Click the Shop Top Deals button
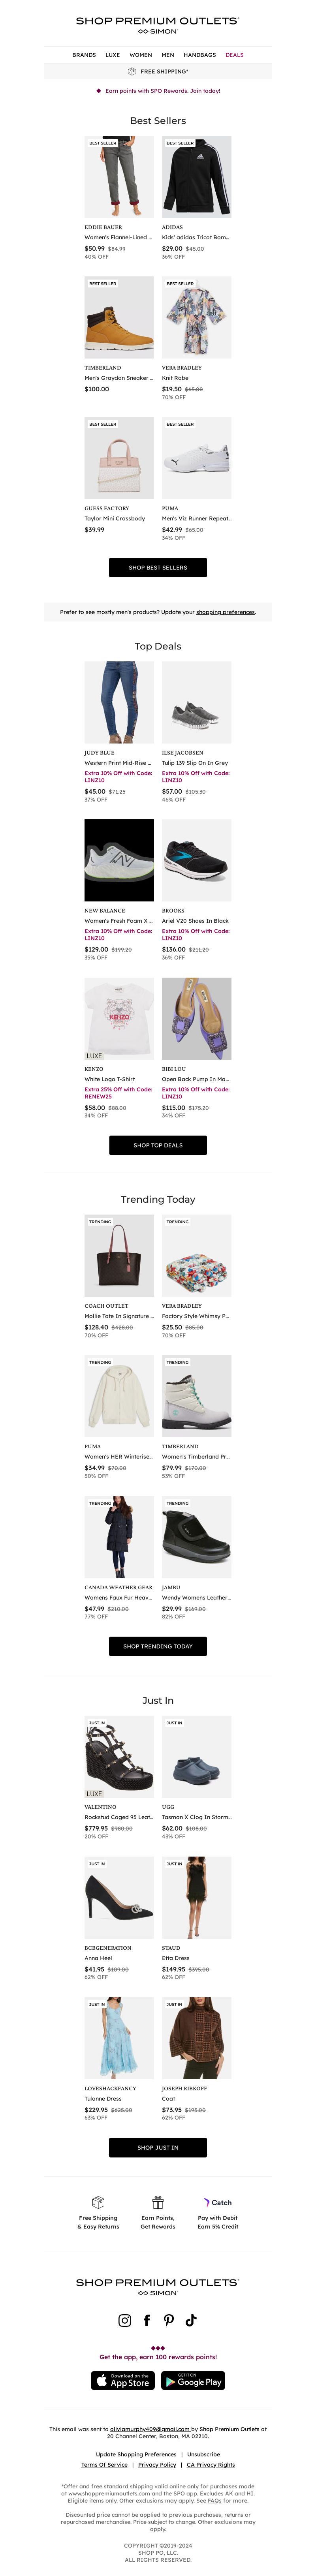 [158, 1145]
